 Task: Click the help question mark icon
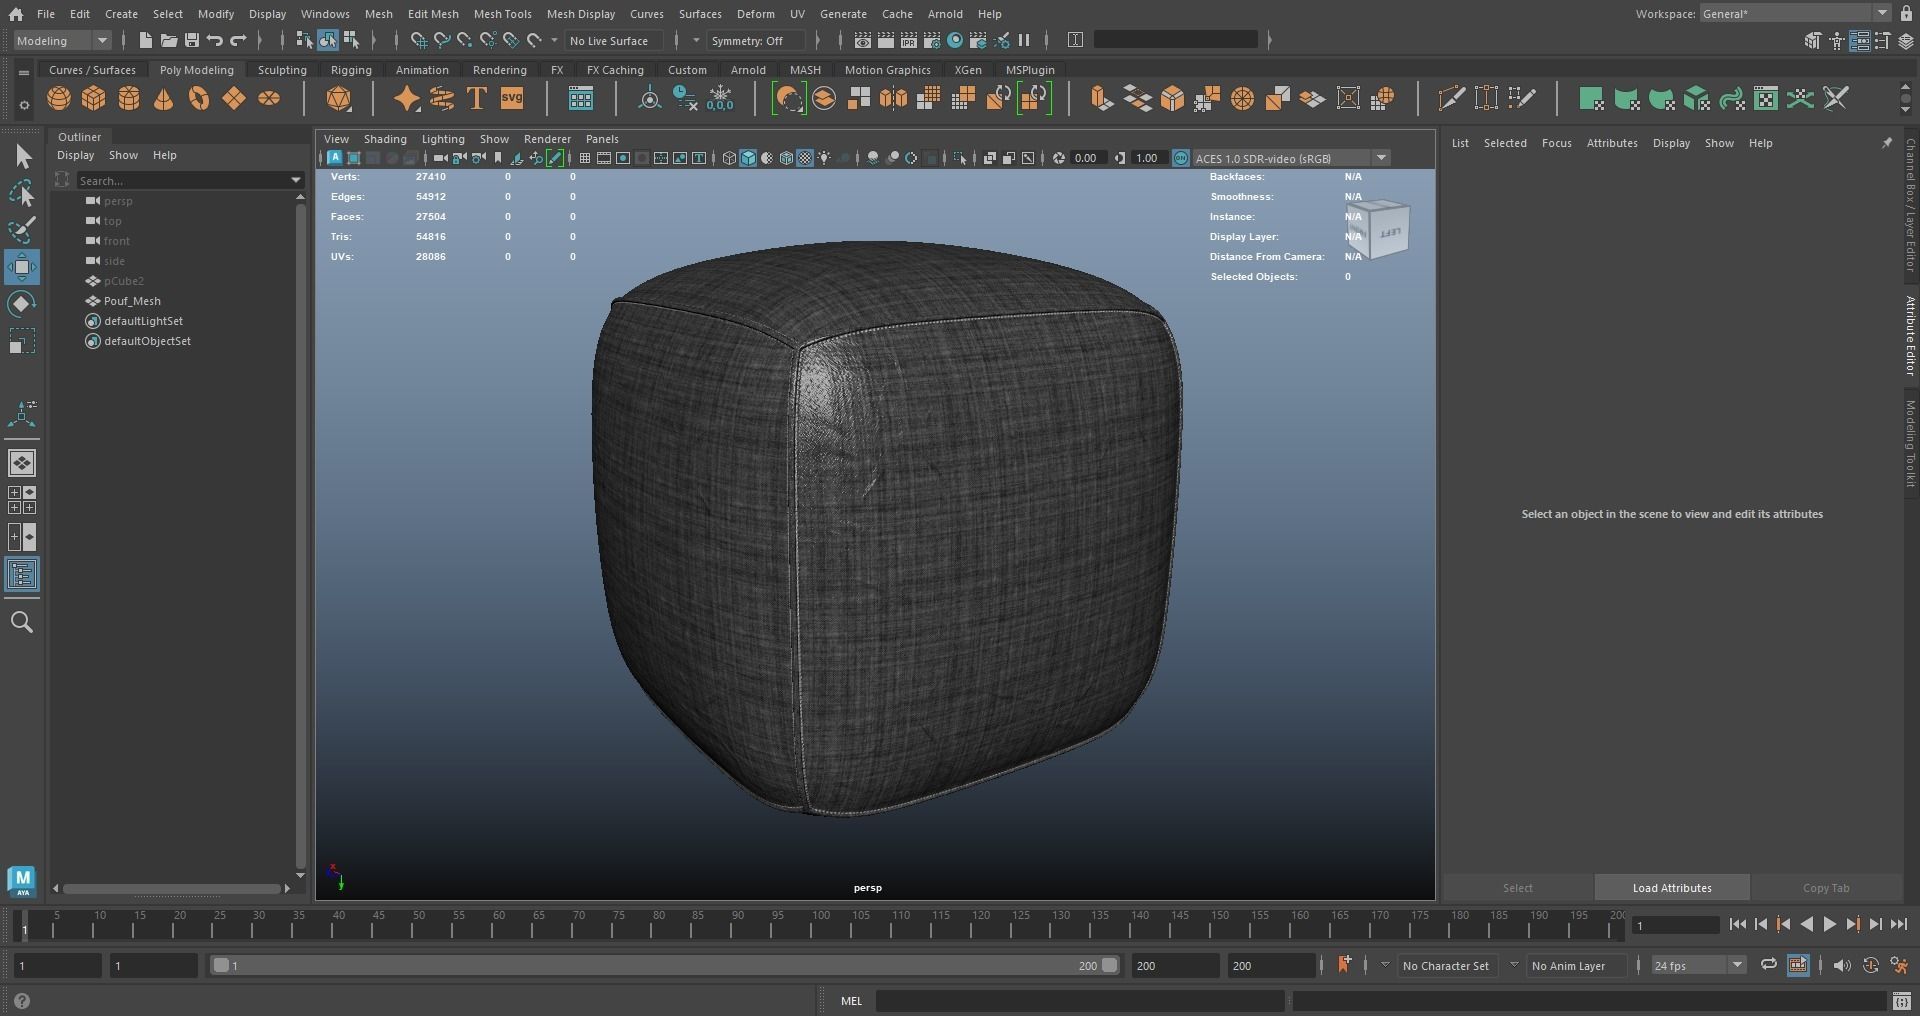coord(21,1001)
